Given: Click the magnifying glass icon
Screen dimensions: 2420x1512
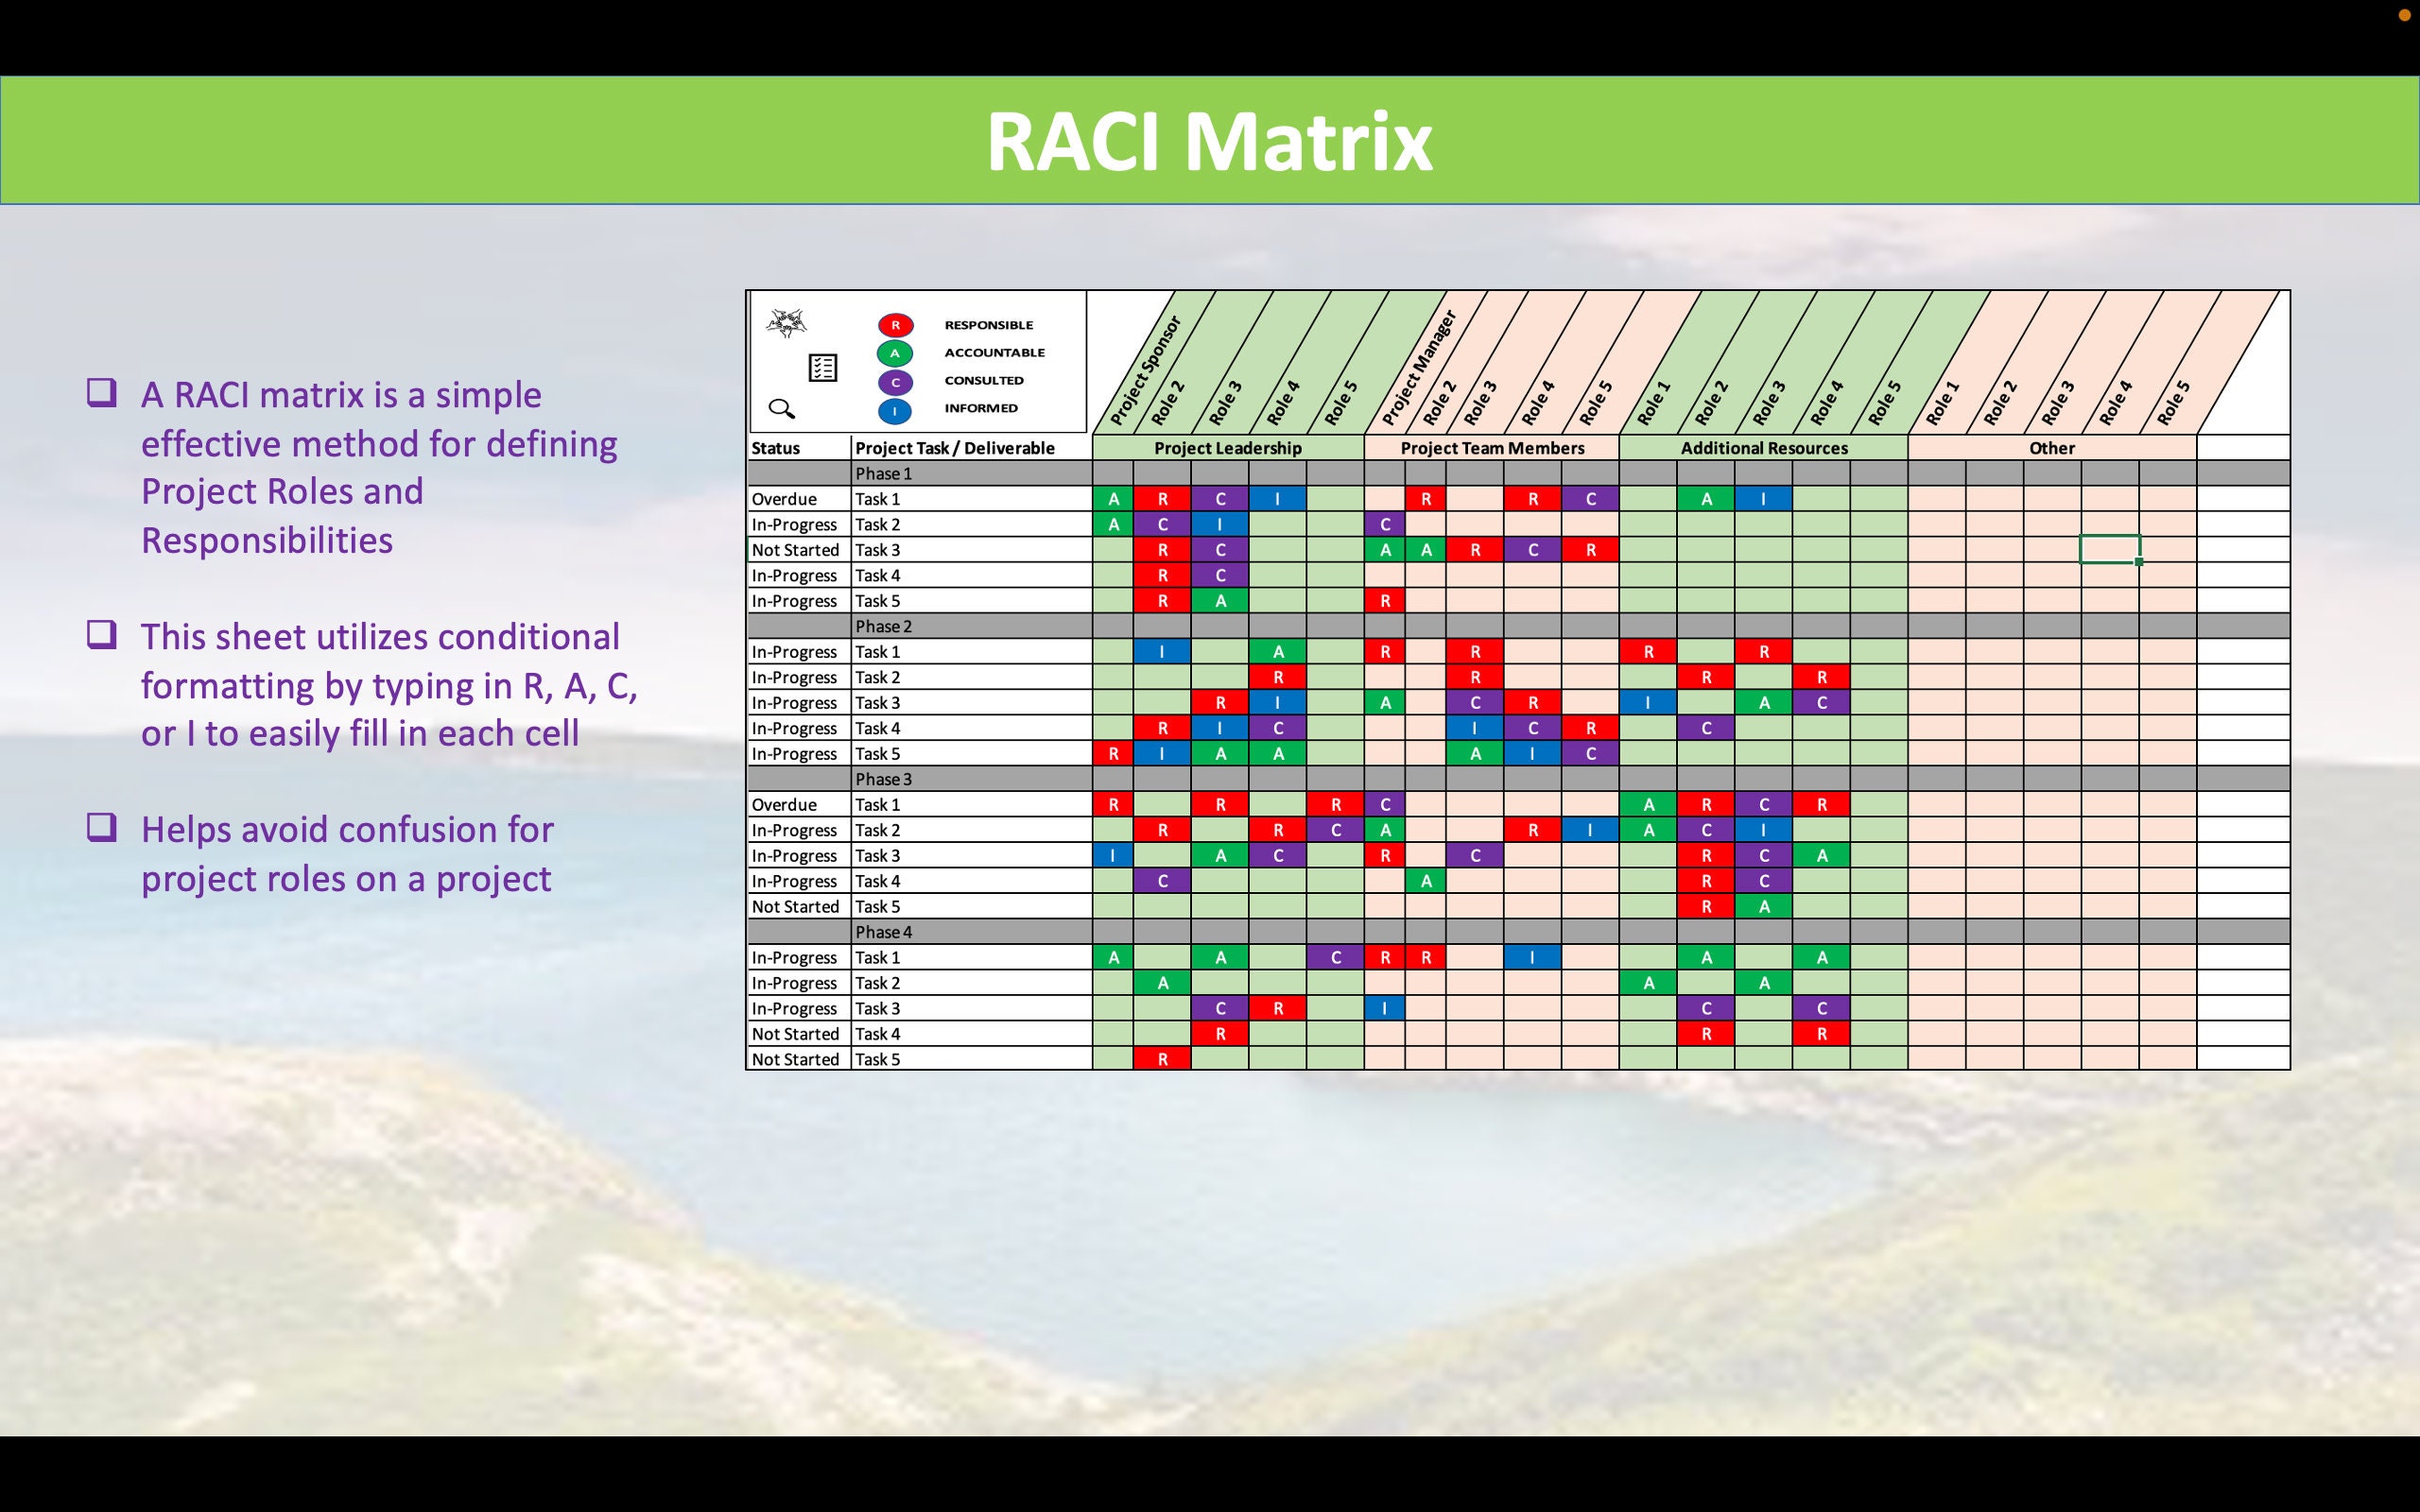Looking at the screenshot, I should tap(782, 408).
